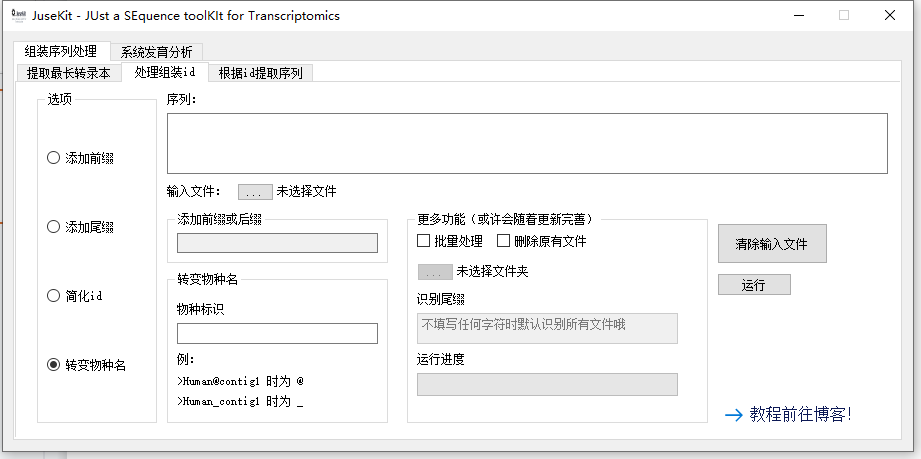Toggle the 删除原有文件 checkbox
Screen dimensions: 921x459
tap(503, 241)
